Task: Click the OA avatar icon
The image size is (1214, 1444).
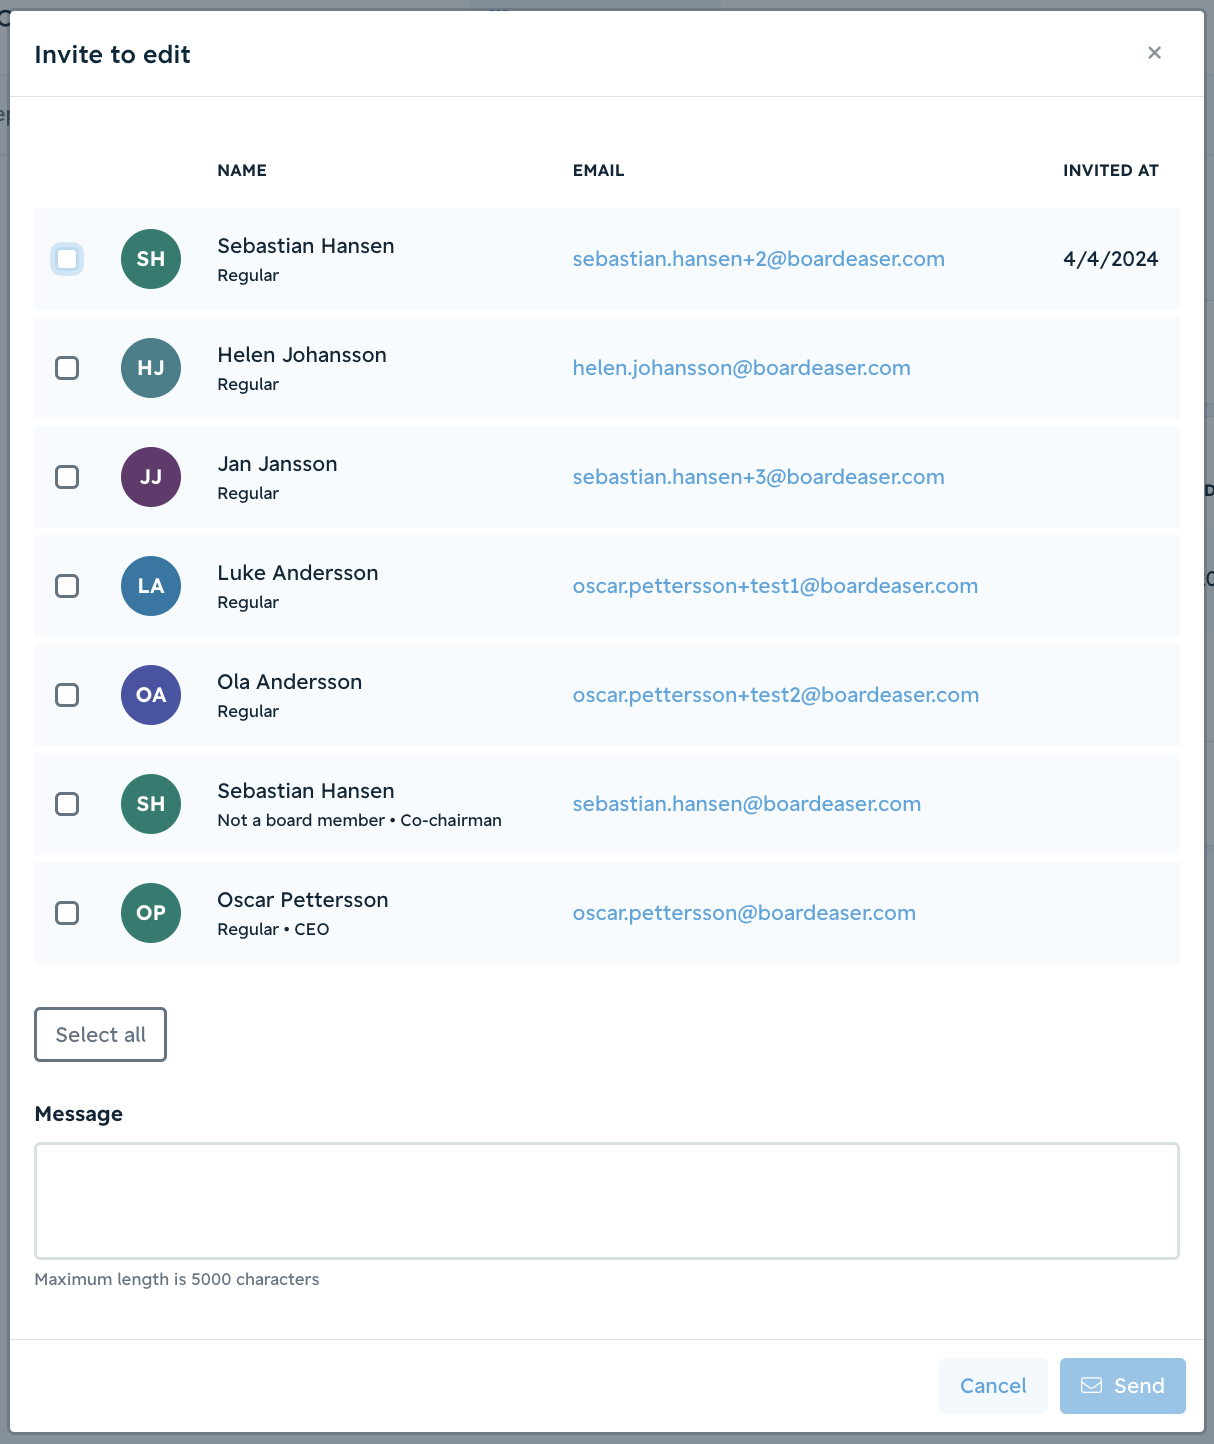Action: point(151,695)
